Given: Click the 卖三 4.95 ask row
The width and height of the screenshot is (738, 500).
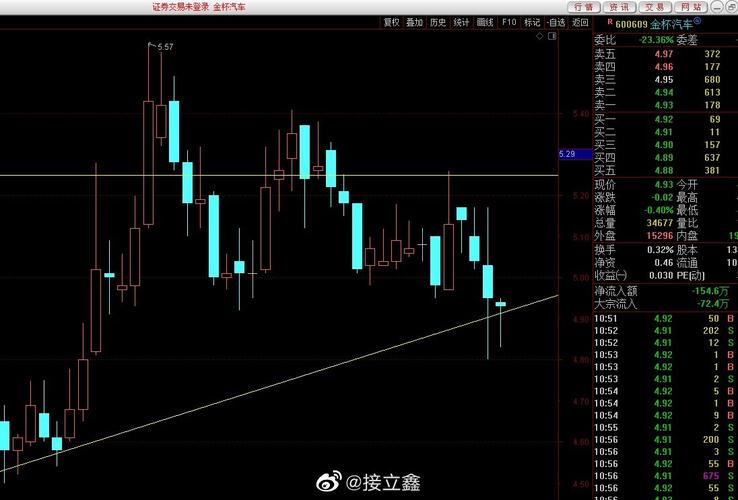Looking at the screenshot, I should coord(664,80).
